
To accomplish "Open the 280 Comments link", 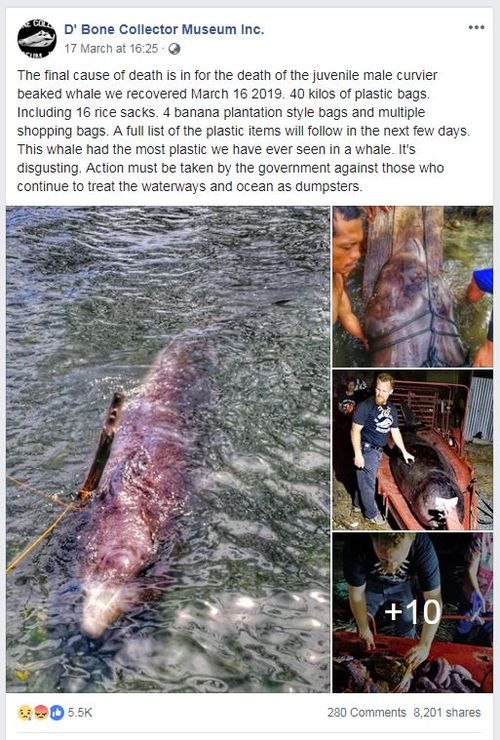I will [366, 712].
